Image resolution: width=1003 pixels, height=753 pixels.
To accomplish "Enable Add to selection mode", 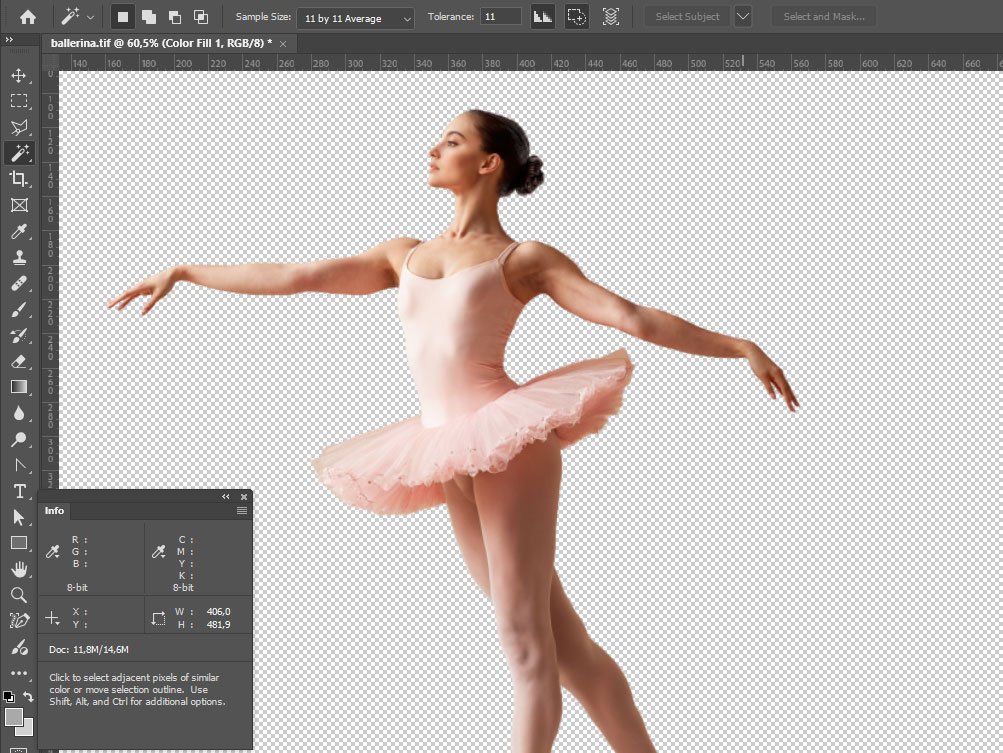I will (149, 17).
